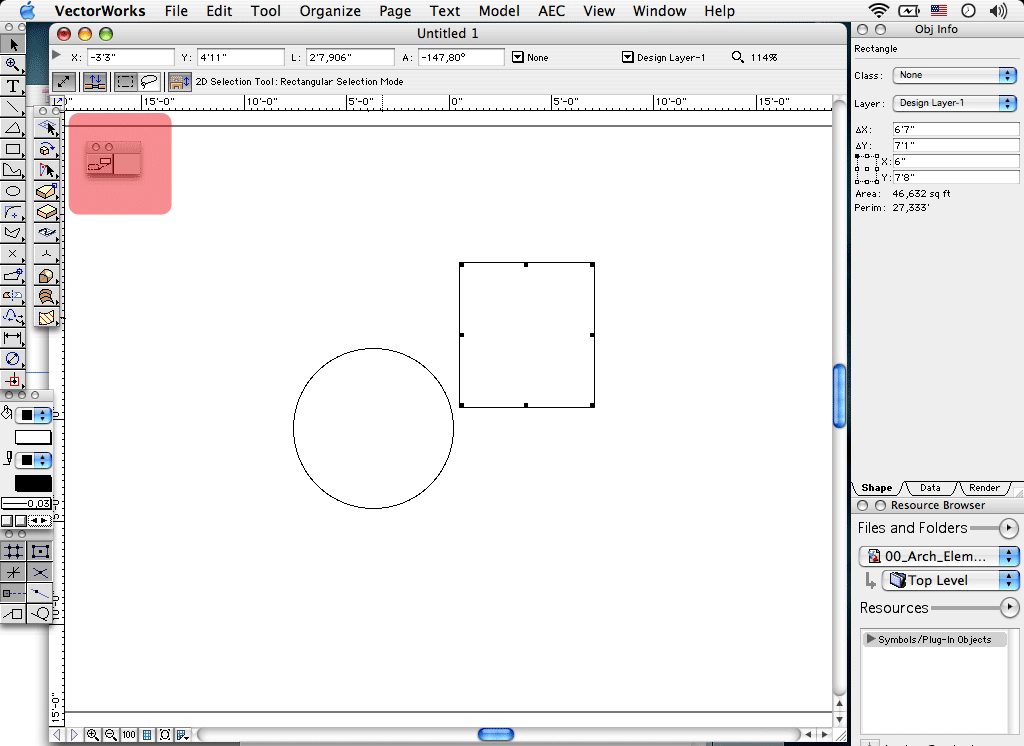
Task: Select the Text tool
Action: click(x=13, y=86)
